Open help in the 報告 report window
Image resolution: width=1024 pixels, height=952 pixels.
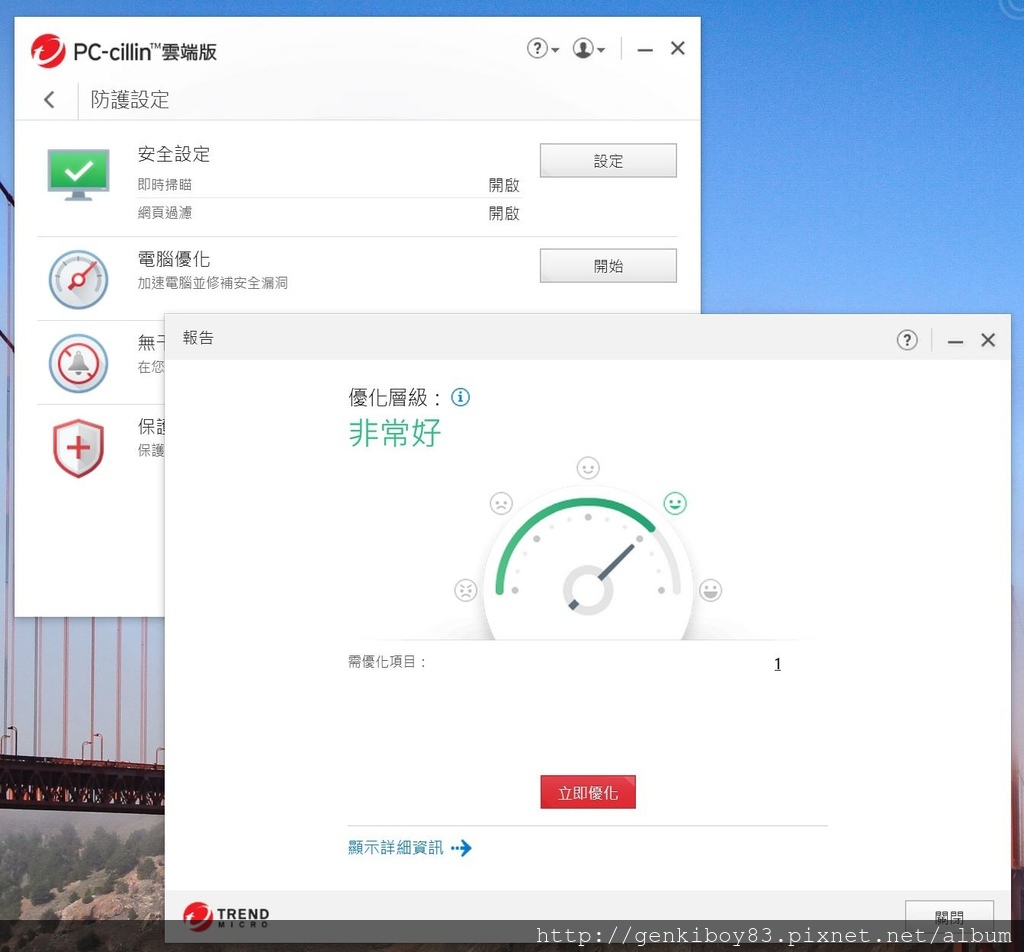[907, 340]
